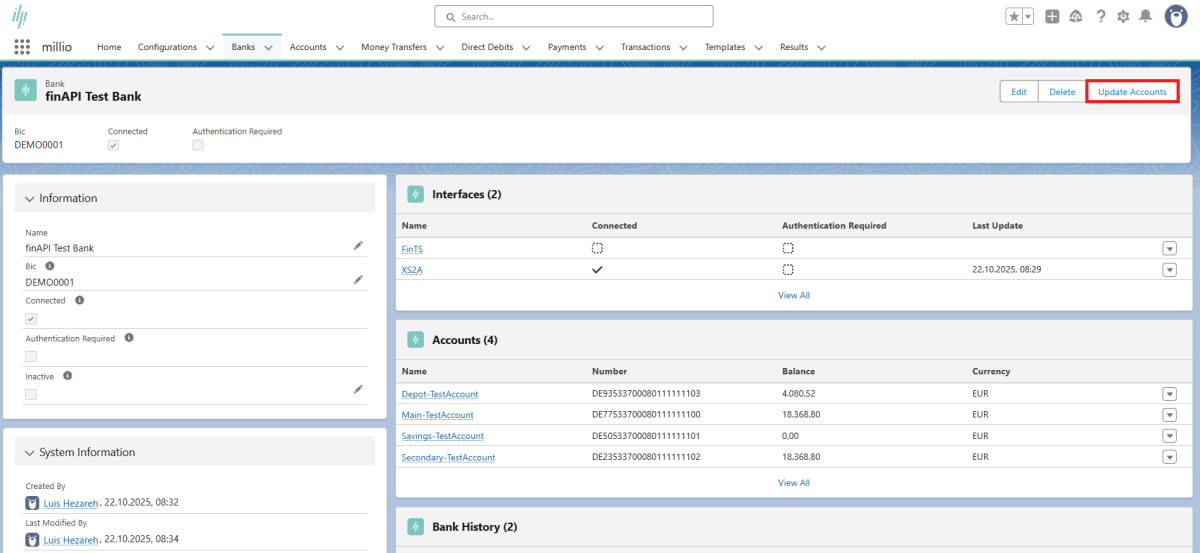This screenshot has width=1200, height=553.
Task: Toggle the Connected checkbox in Information section
Action: [31, 318]
